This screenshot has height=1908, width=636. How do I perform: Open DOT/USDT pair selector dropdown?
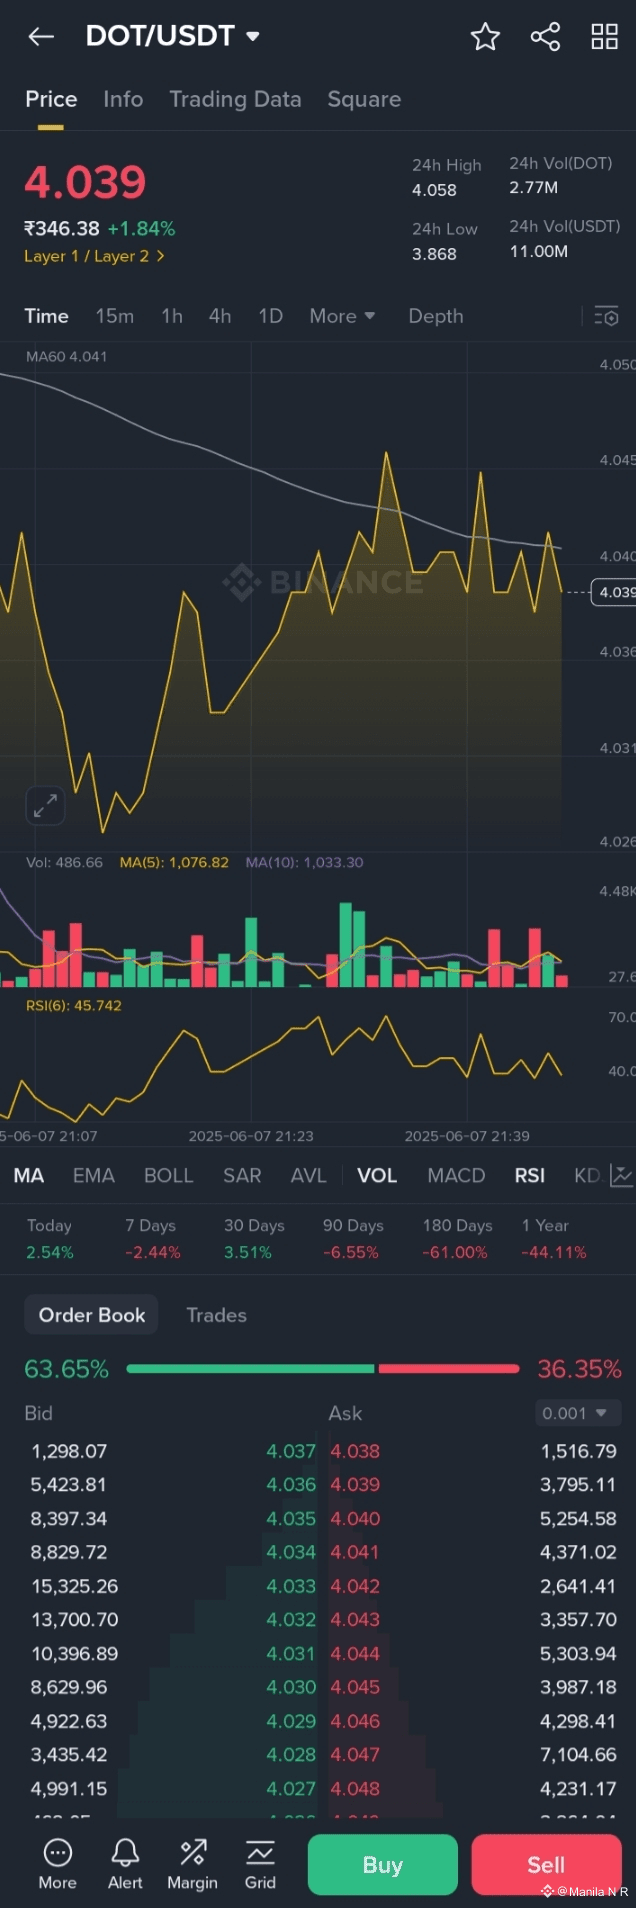pyautogui.click(x=173, y=36)
